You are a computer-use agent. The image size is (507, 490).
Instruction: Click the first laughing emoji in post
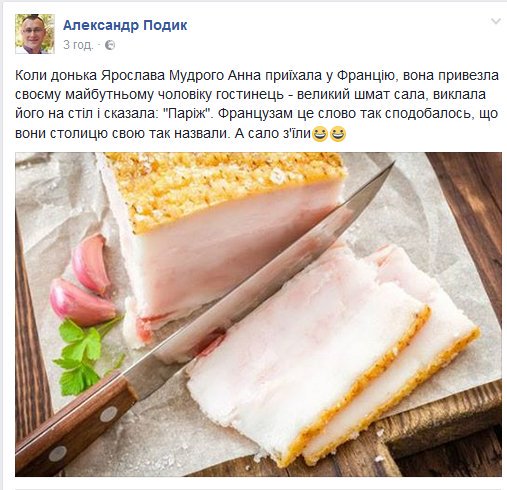(x=320, y=134)
